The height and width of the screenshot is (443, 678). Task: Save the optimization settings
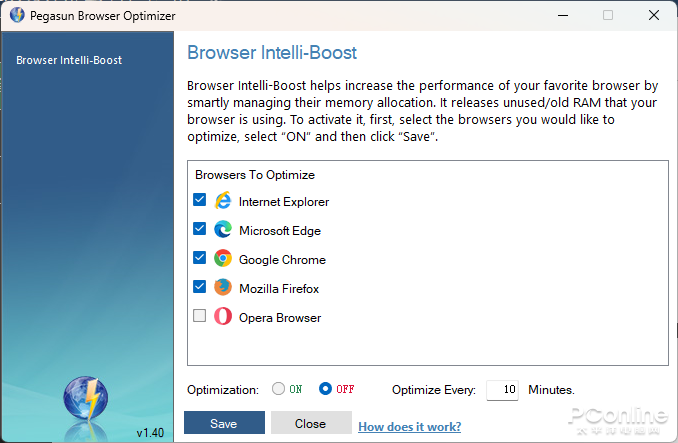point(224,423)
